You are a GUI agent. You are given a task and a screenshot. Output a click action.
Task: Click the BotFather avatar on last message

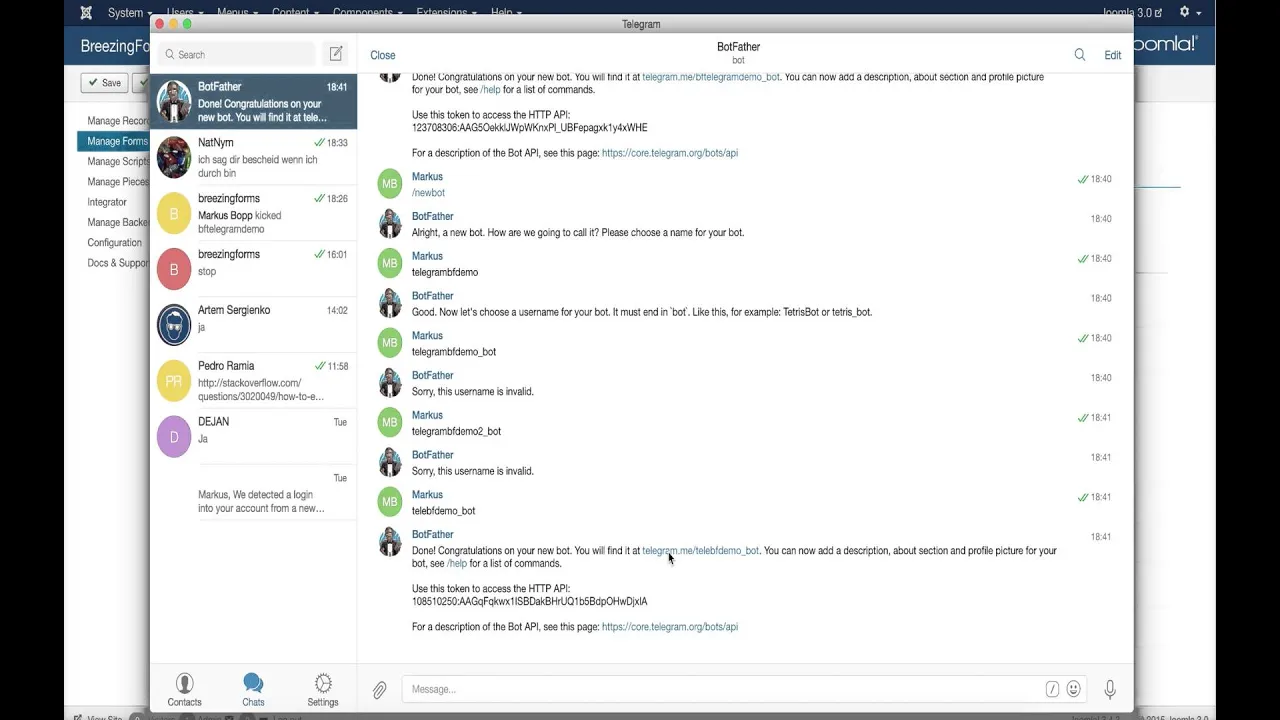tap(390, 541)
